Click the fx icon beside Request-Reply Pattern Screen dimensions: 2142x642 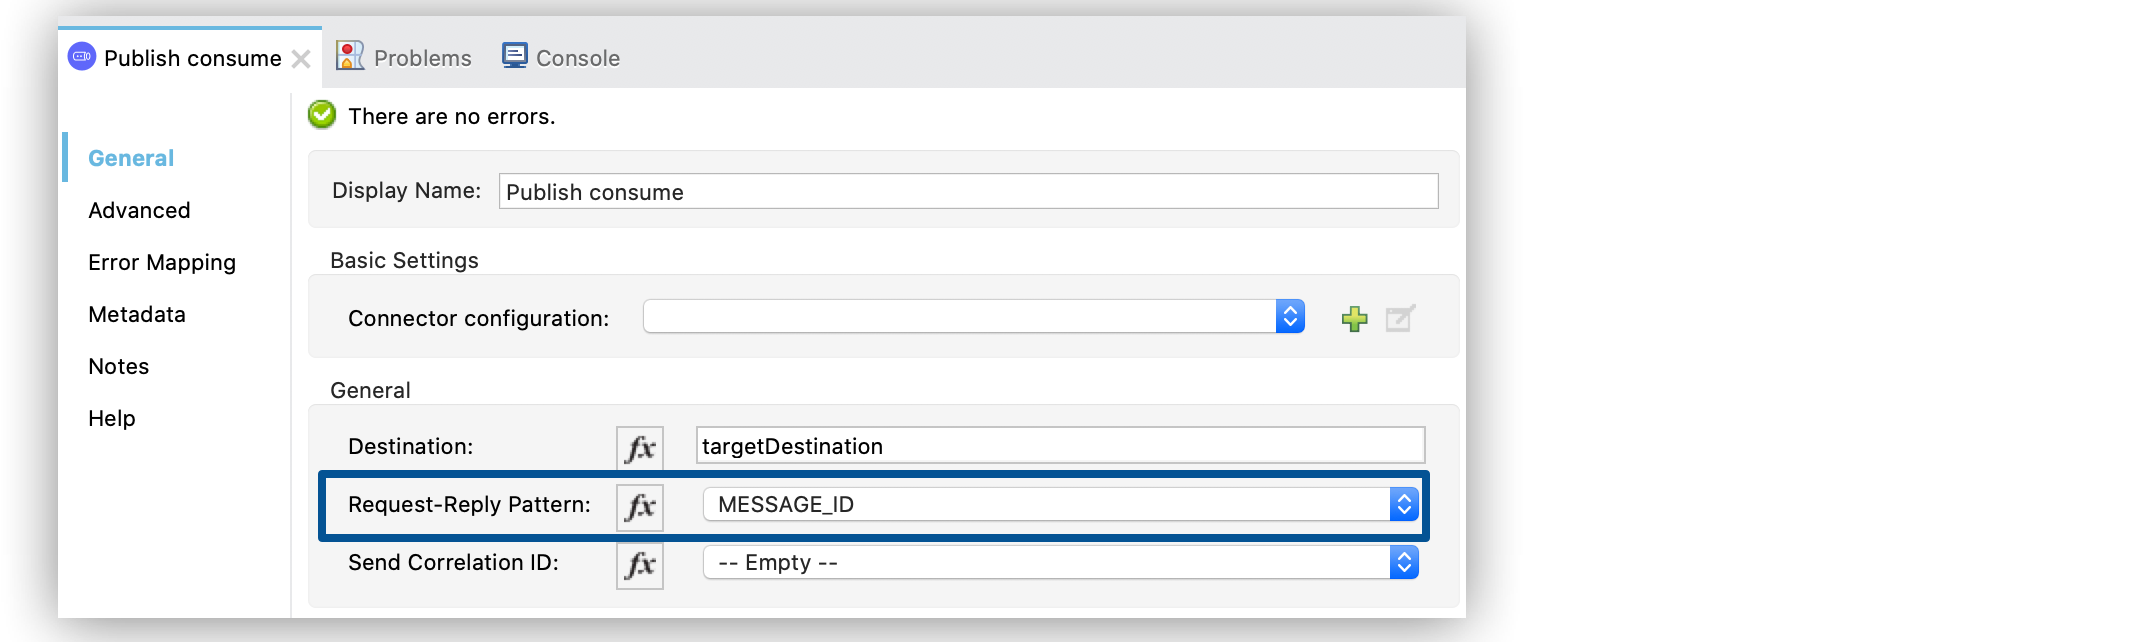[x=640, y=506]
